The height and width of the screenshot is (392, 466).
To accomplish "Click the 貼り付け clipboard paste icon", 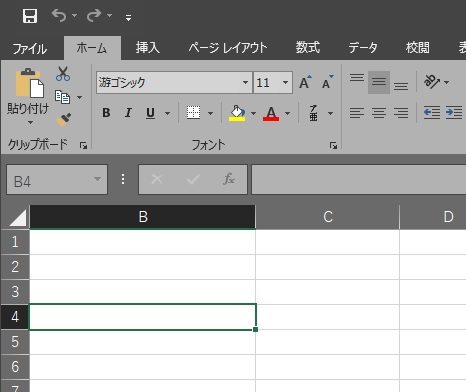I will click(30, 83).
